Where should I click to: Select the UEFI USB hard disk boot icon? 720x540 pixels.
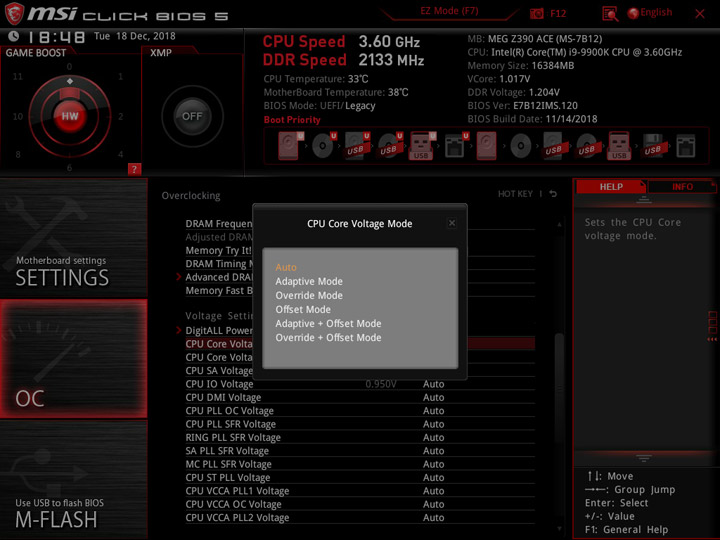[x=356, y=146]
